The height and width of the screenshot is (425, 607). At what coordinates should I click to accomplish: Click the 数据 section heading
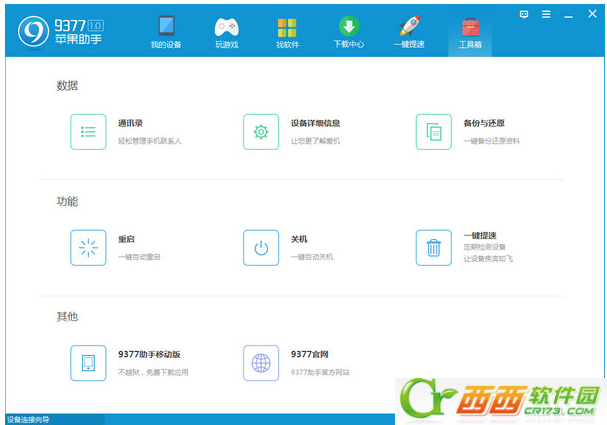67,86
